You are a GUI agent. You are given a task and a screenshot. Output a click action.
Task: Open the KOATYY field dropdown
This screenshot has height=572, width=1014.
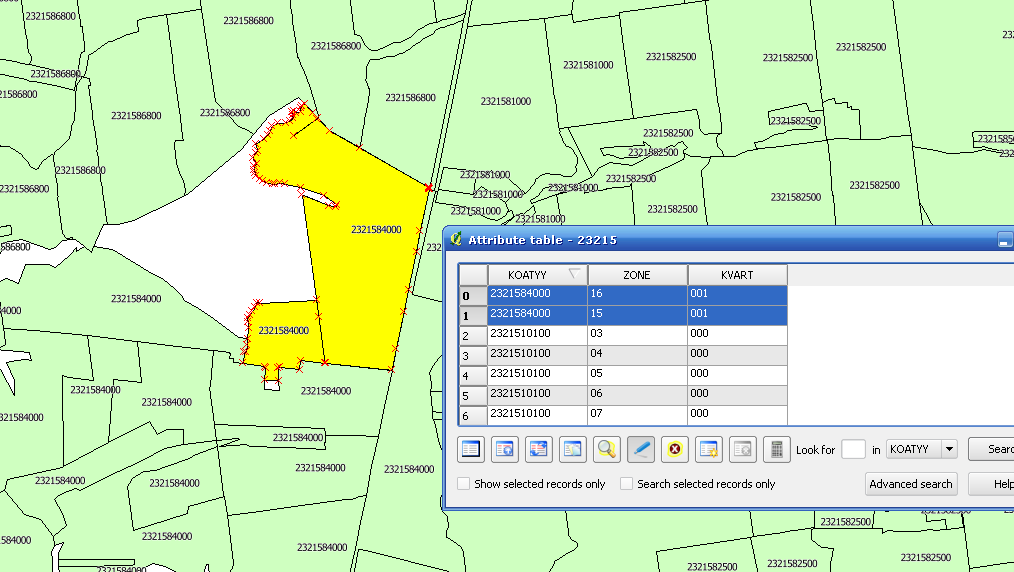[948, 450]
